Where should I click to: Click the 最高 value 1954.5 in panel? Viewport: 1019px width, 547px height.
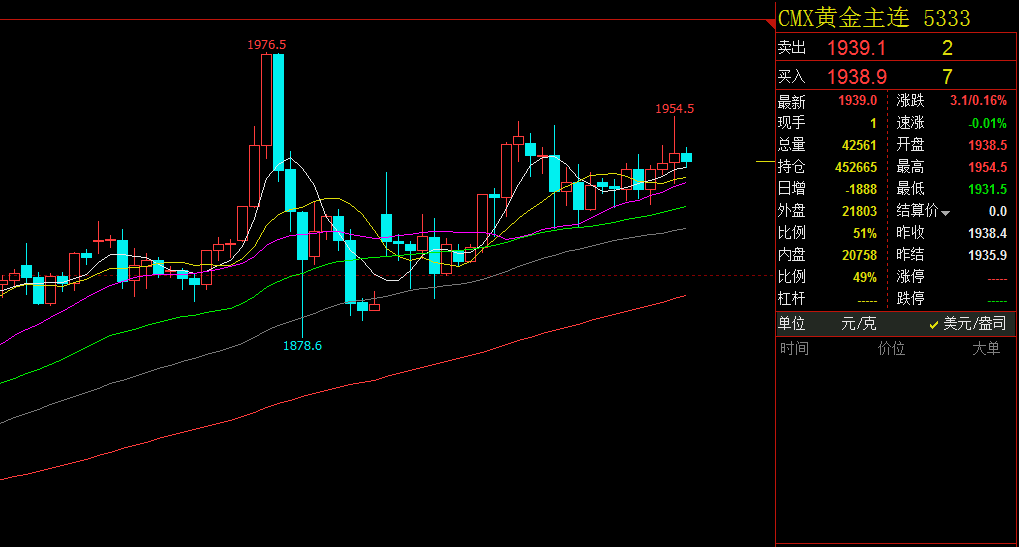pyautogui.click(x=987, y=167)
